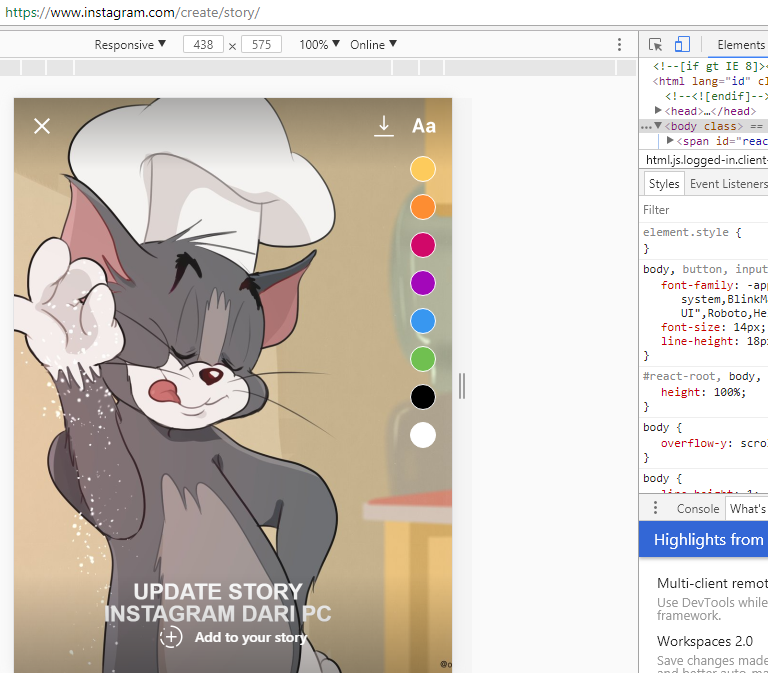Click the html.js.logged-in breadcrumb
This screenshot has height=673, width=768.
707,160
